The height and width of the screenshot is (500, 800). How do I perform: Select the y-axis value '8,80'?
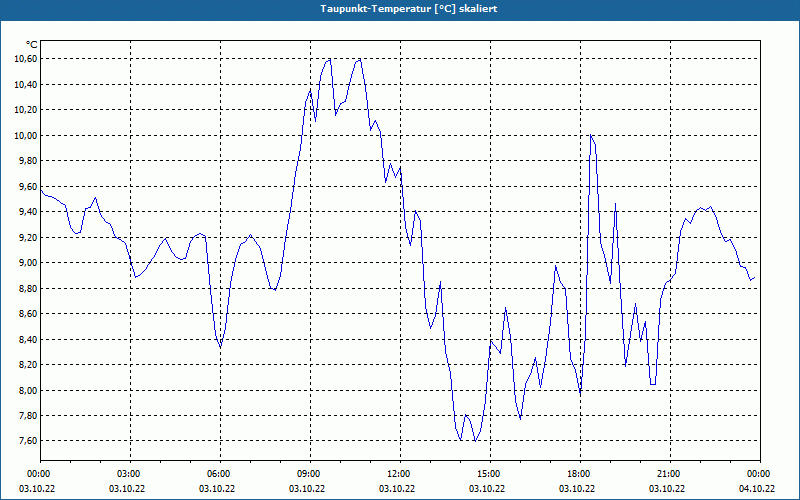[28, 288]
